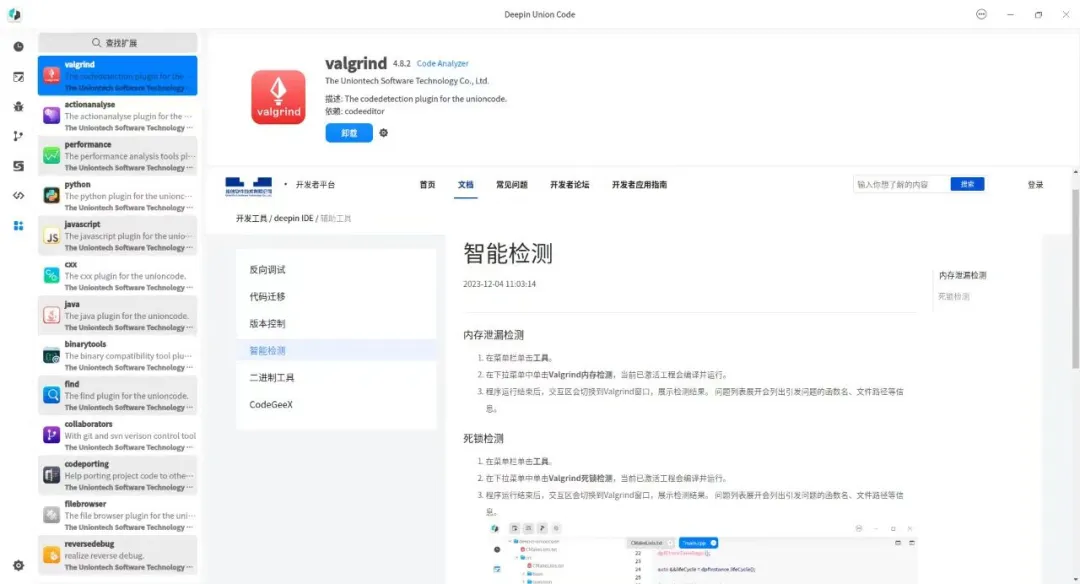Select the codeporting plugin icon
The height and width of the screenshot is (584, 1080).
coord(52,475)
